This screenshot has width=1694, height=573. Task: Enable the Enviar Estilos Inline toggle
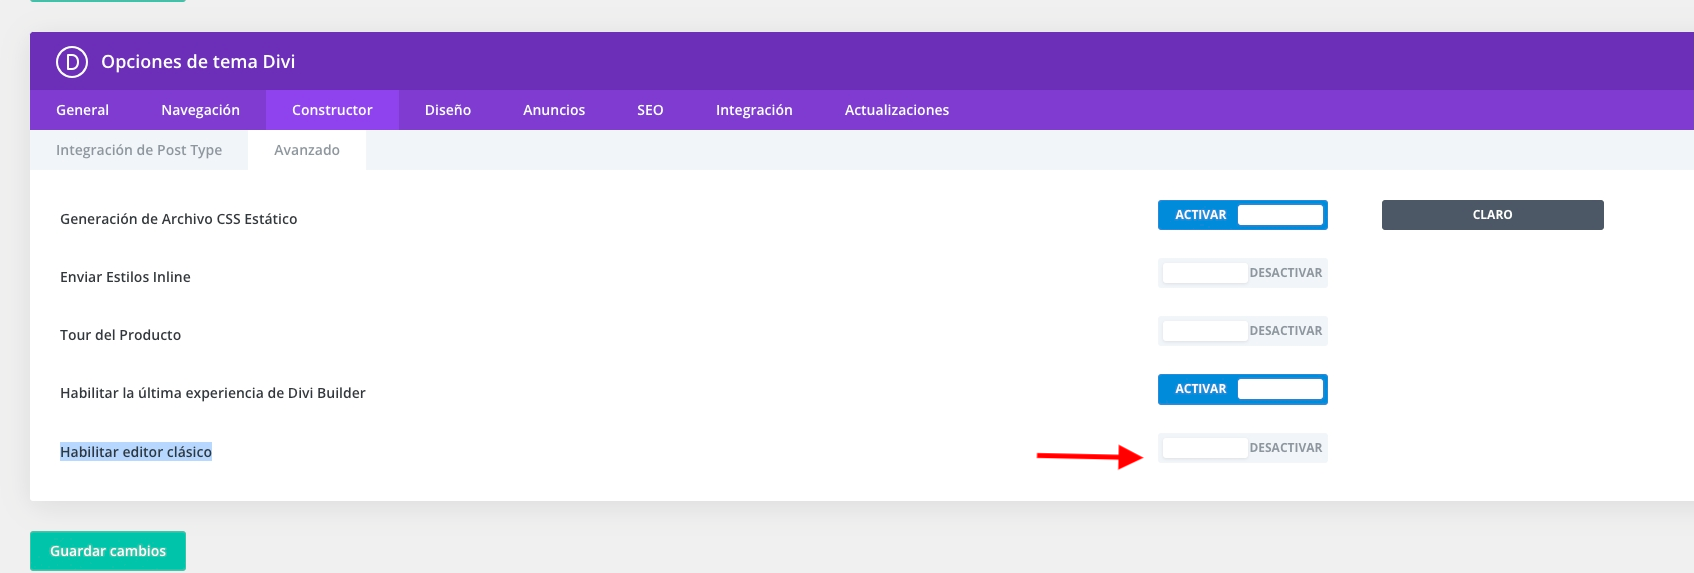1242,273
